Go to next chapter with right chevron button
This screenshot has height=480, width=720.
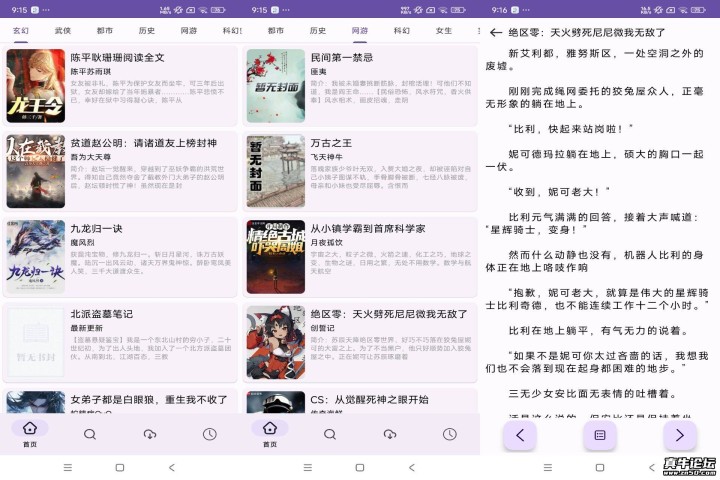point(679,435)
